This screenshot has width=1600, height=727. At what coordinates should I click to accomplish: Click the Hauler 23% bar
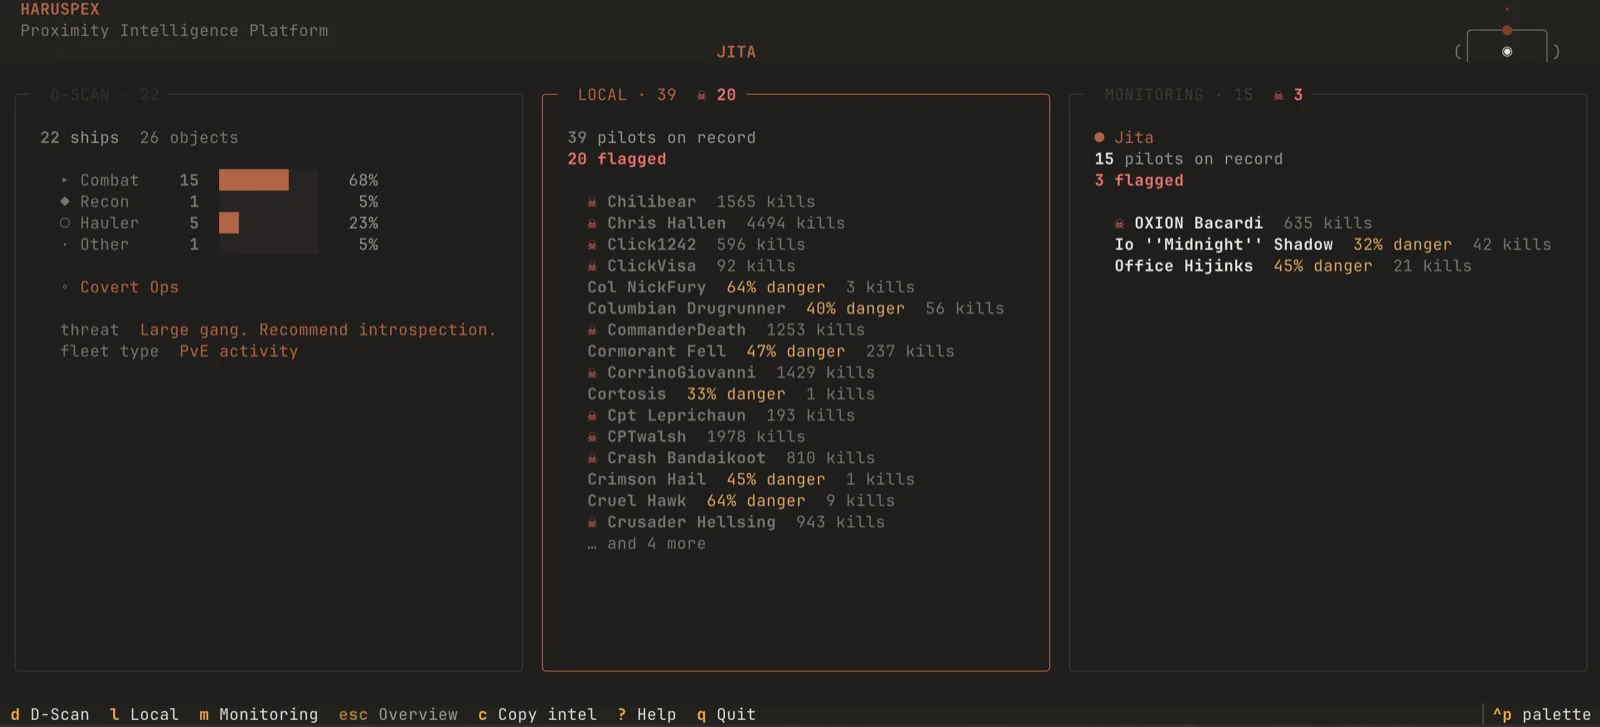pos(229,223)
